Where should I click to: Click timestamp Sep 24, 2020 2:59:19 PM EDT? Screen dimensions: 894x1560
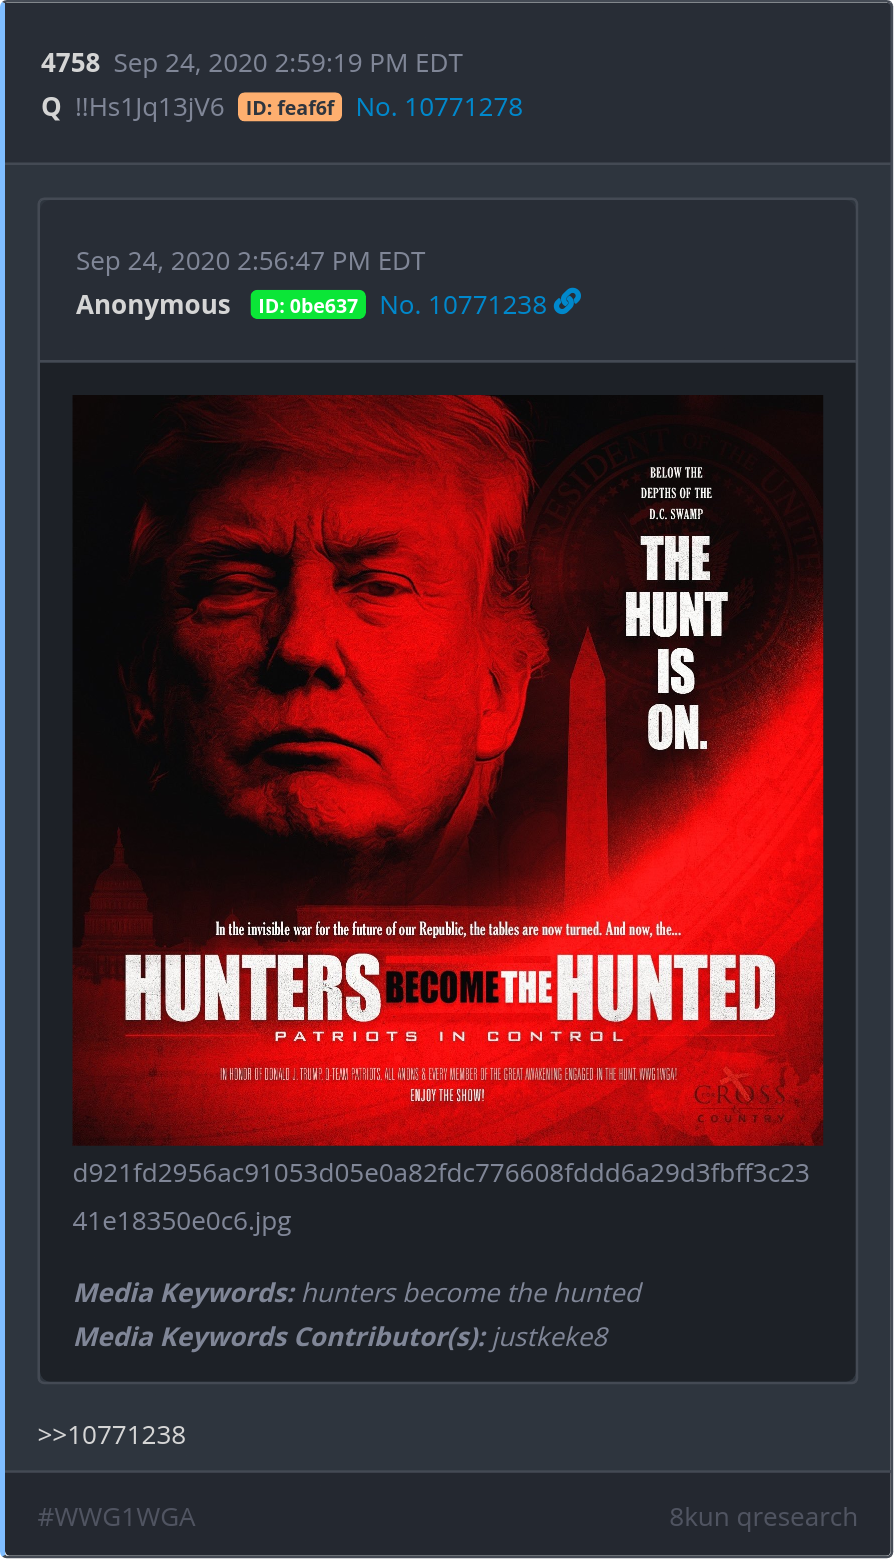[x=288, y=63]
